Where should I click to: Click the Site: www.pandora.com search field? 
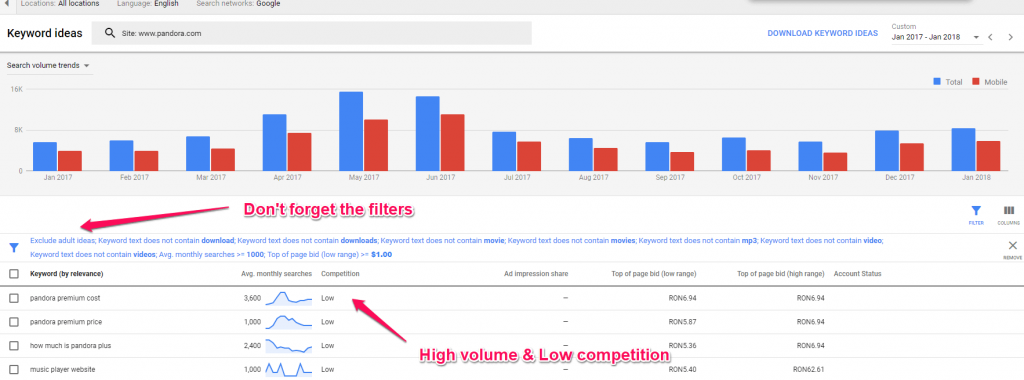click(x=312, y=33)
